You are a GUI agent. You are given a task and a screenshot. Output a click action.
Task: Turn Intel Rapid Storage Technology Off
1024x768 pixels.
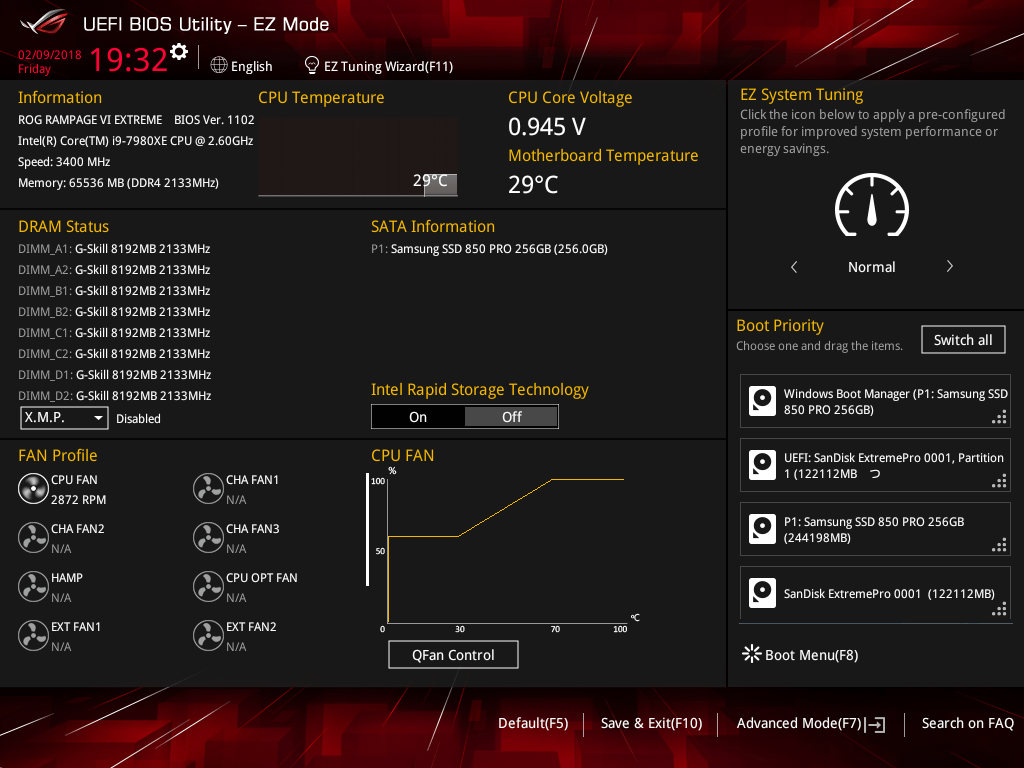(511, 417)
